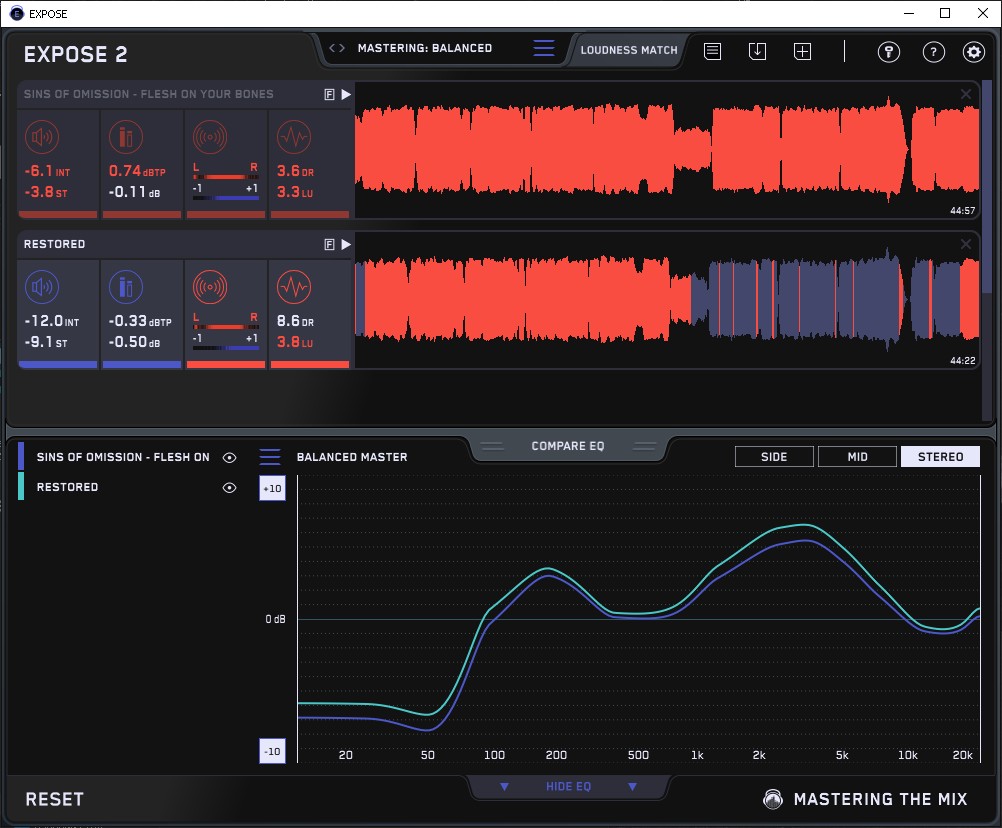Click the Restored waveform

click(667, 300)
